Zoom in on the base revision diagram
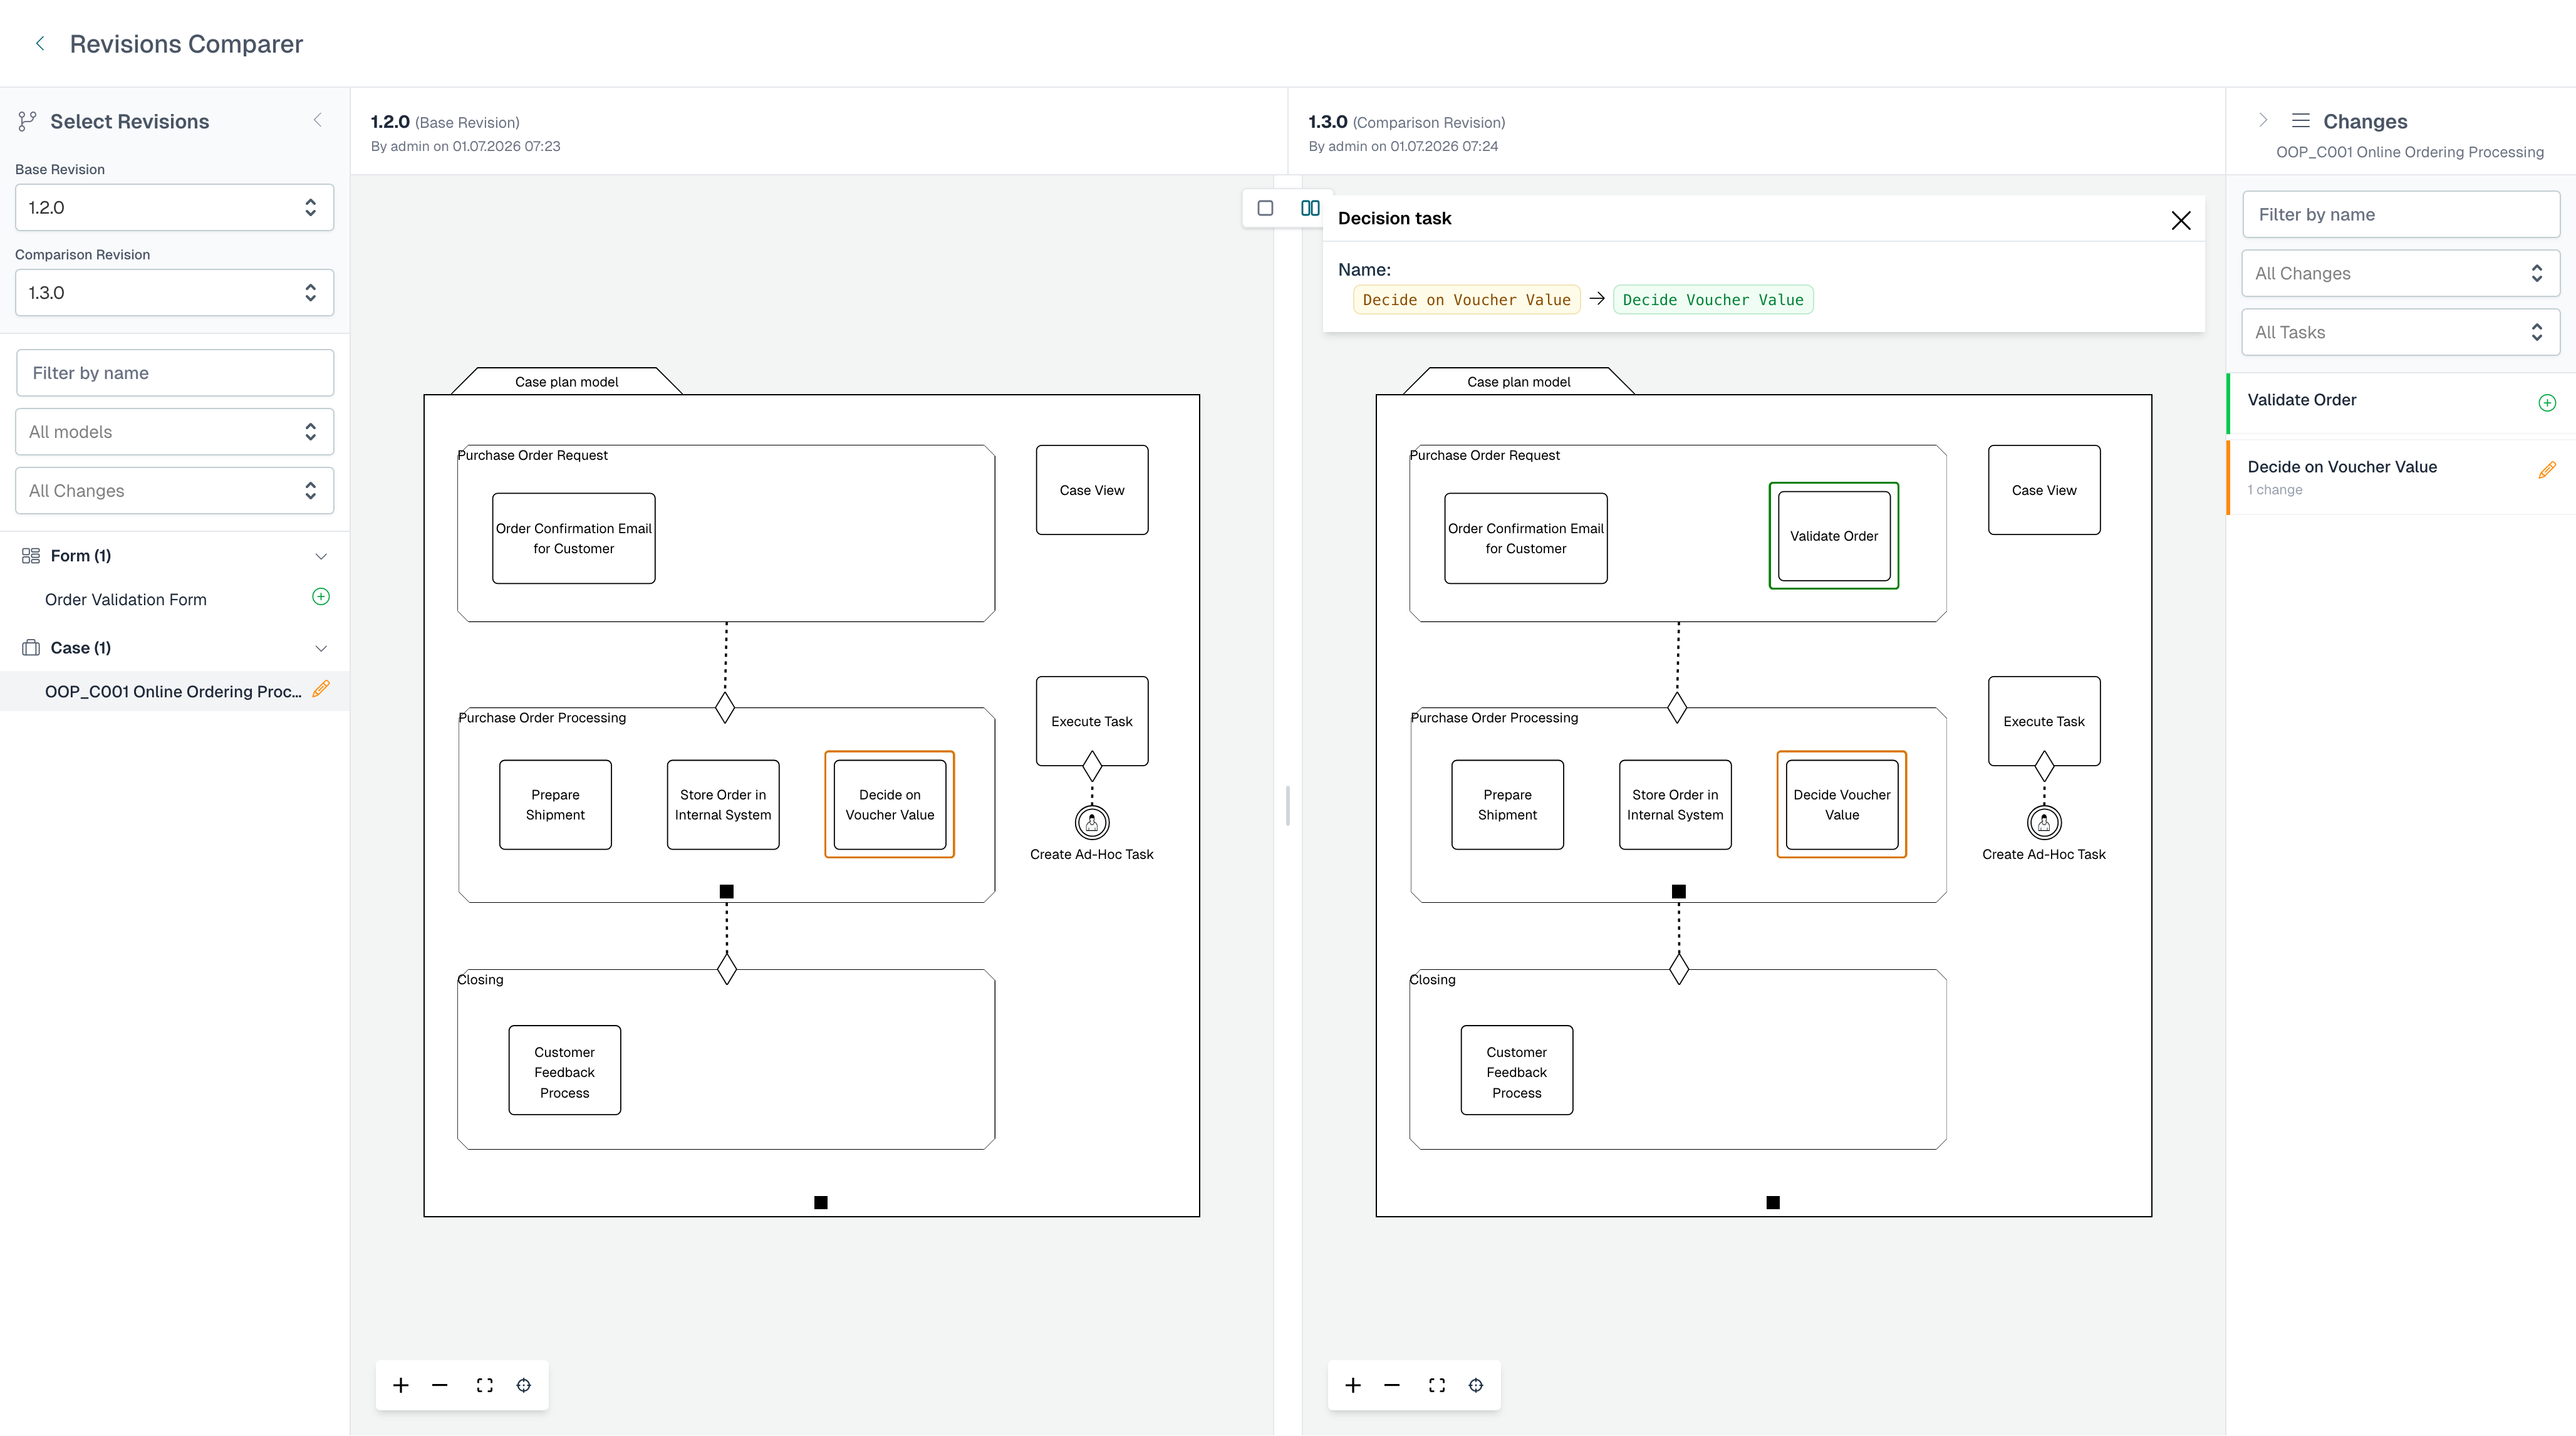 [400, 1385]
